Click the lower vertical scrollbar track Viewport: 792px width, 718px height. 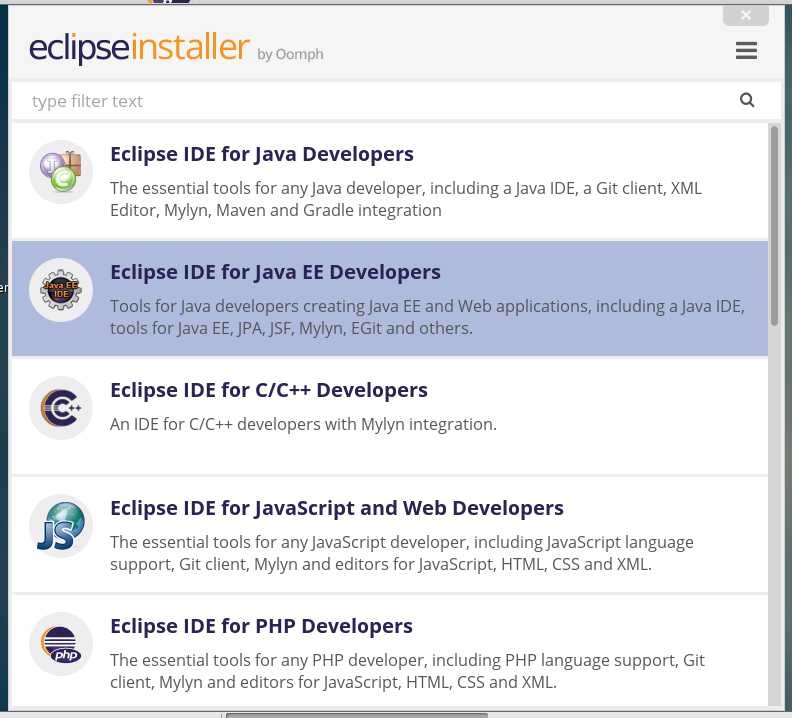774,515
